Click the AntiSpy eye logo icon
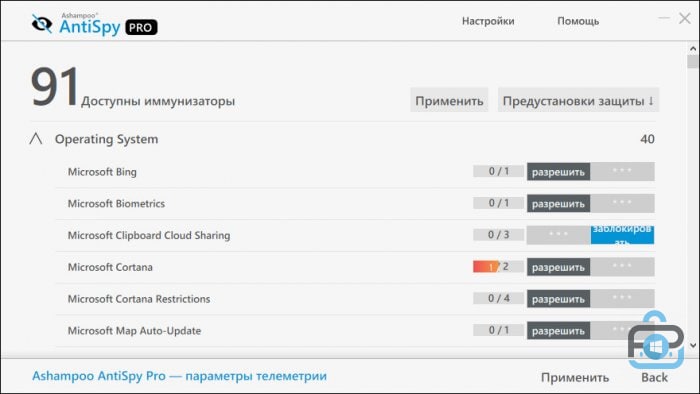 click(x=42, y=24)
